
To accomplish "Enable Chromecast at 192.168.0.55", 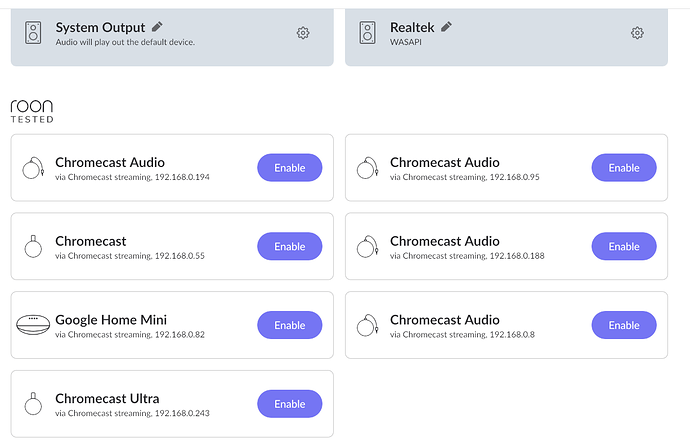I will (290, 246).
